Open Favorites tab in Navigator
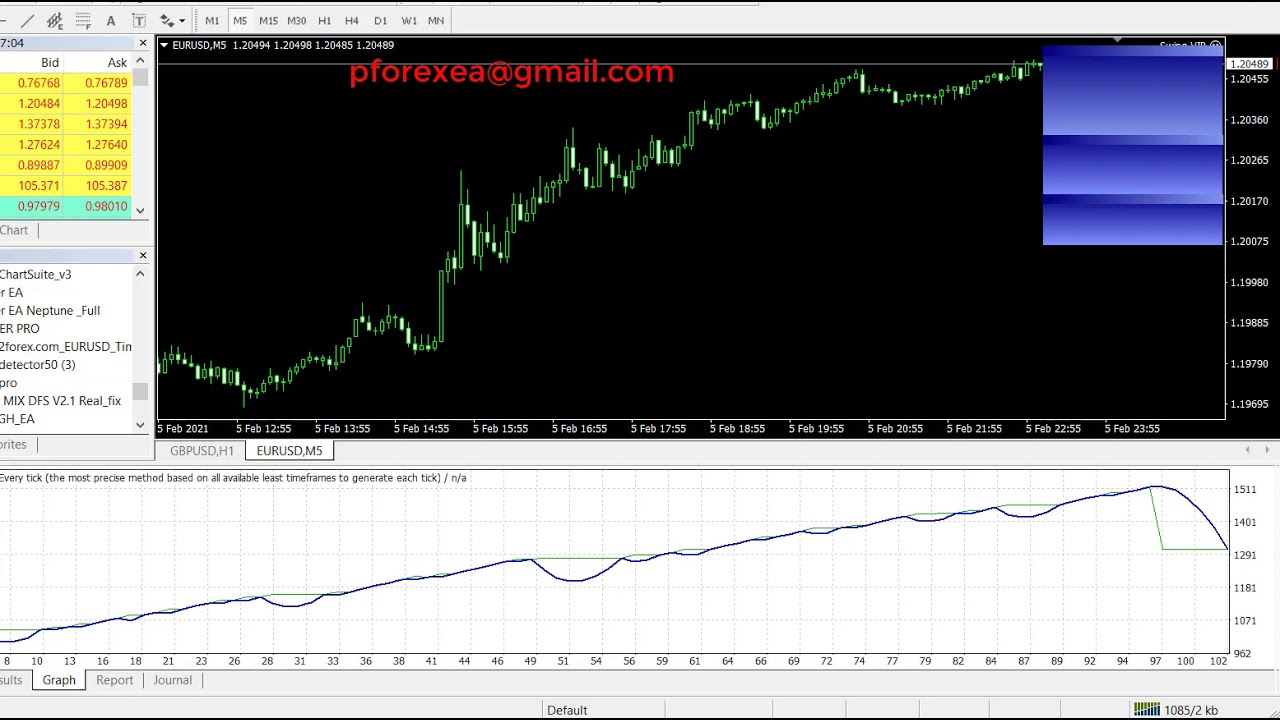Screen dimensions: 1280x720 14,444
